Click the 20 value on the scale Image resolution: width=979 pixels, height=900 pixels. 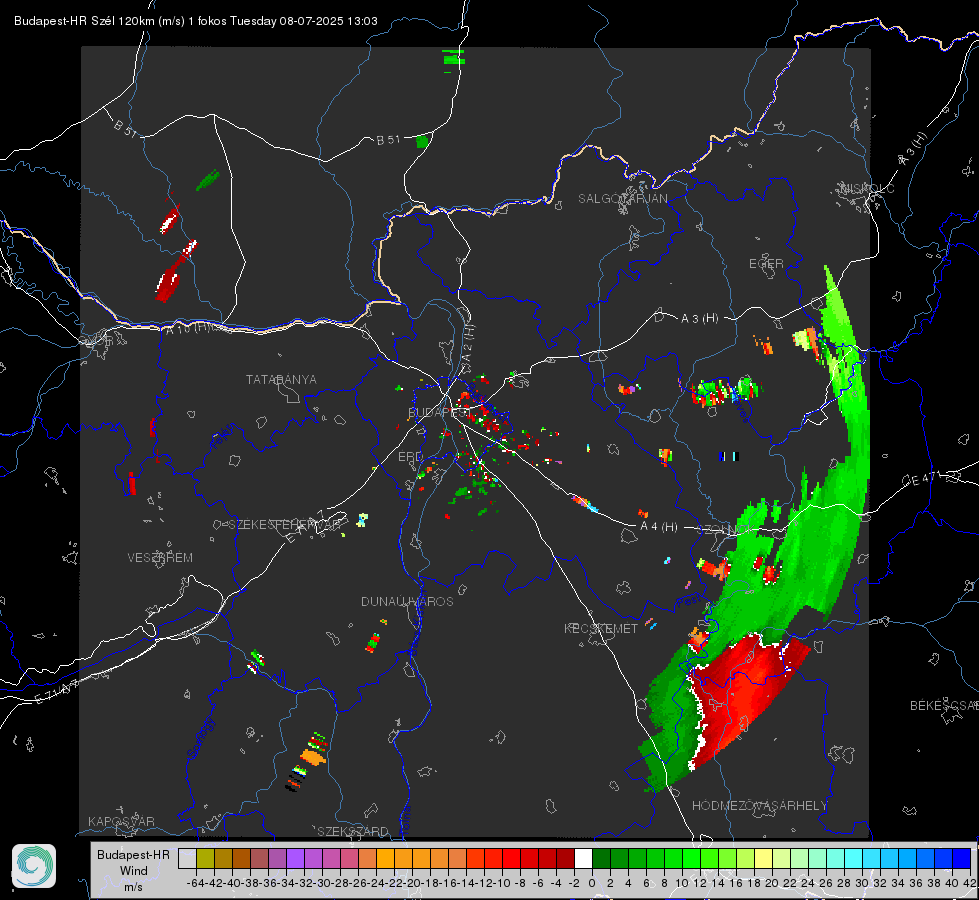click(x=772, y=883)
